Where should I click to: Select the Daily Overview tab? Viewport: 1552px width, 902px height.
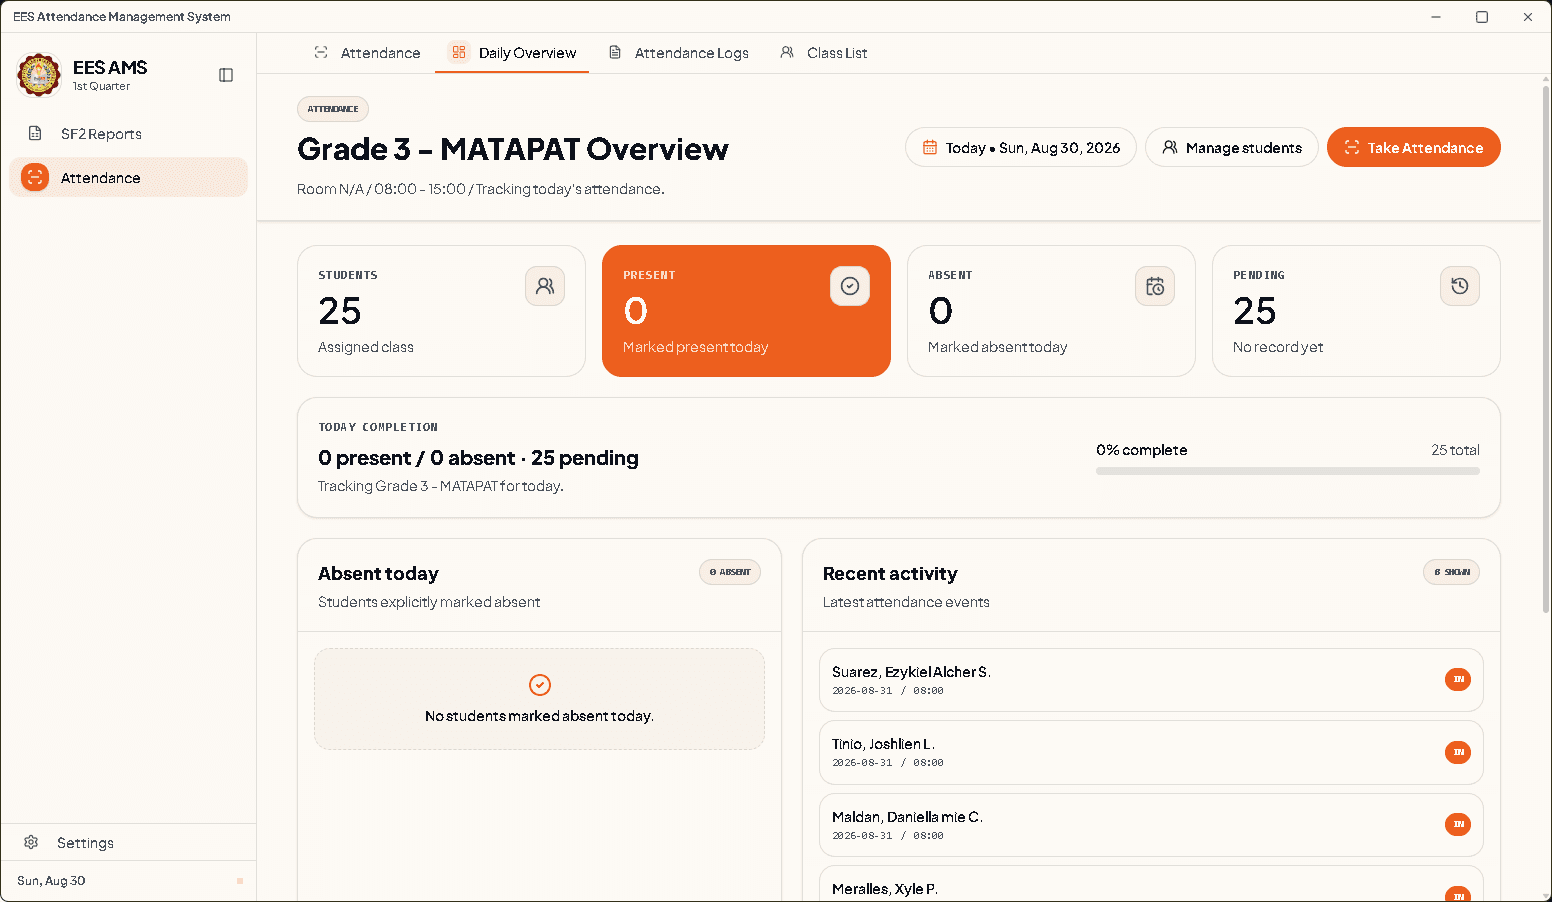click(x=512, y=53)
